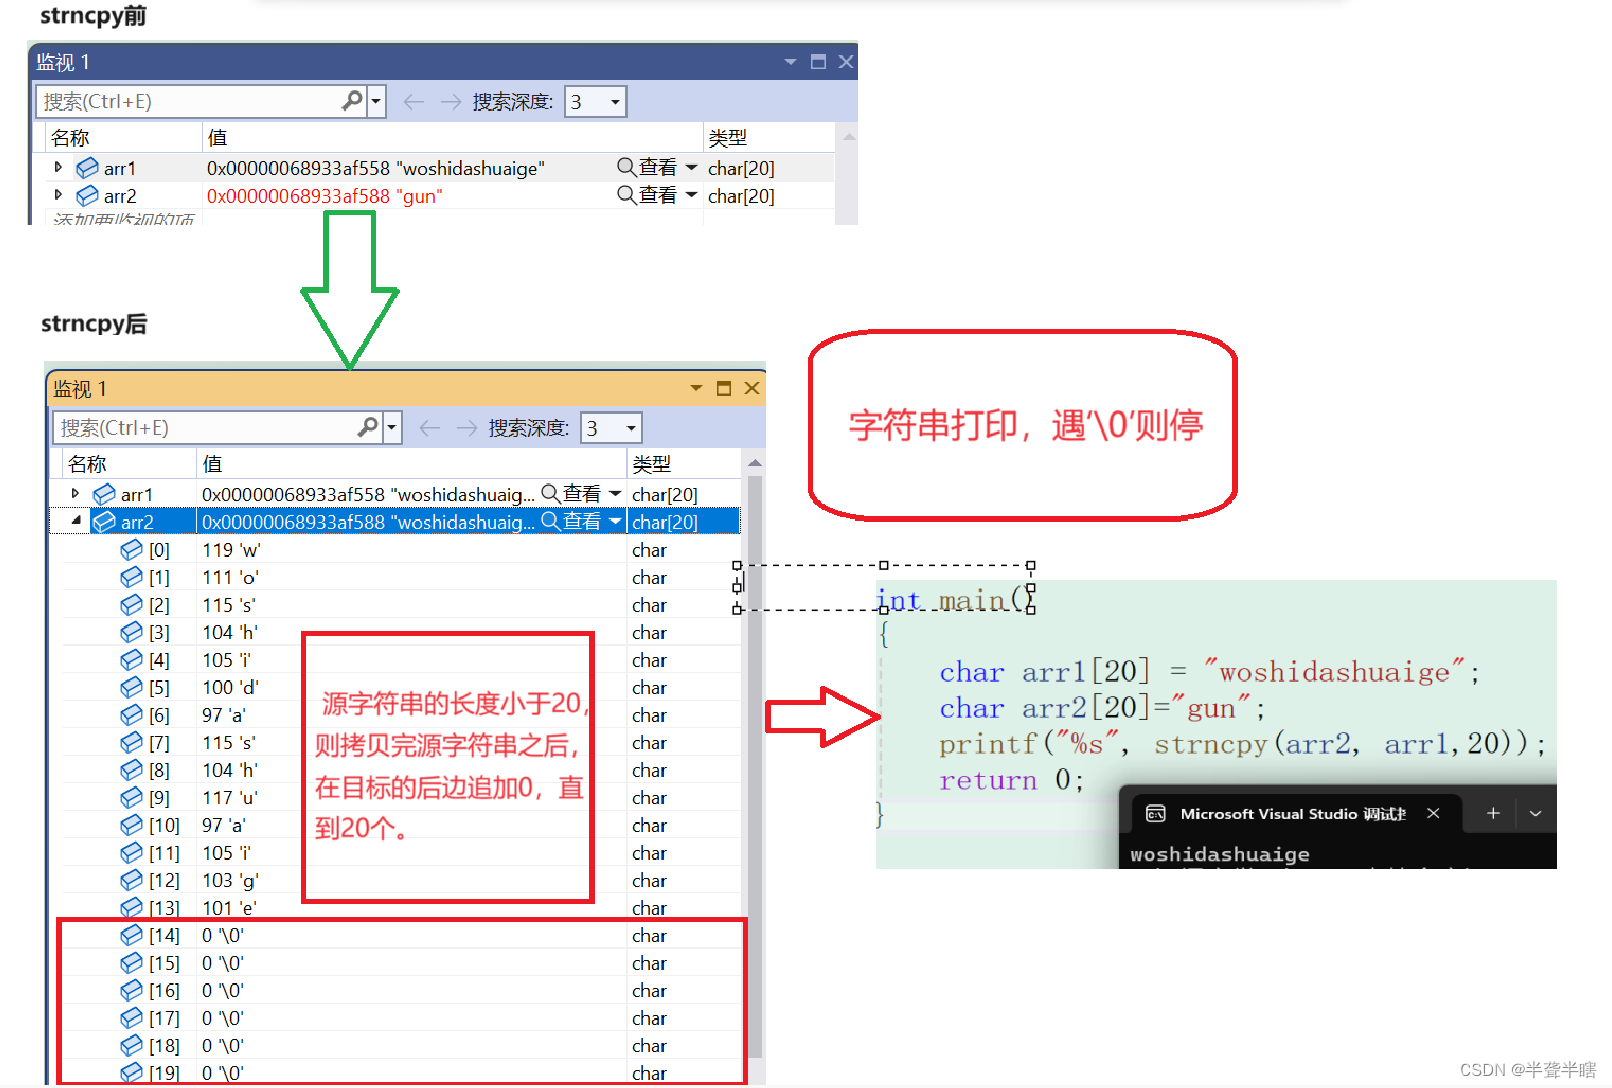Click the return 0 line in the code
The height and width of the screenshot is (1088, 1612).
click(1011, 780)
